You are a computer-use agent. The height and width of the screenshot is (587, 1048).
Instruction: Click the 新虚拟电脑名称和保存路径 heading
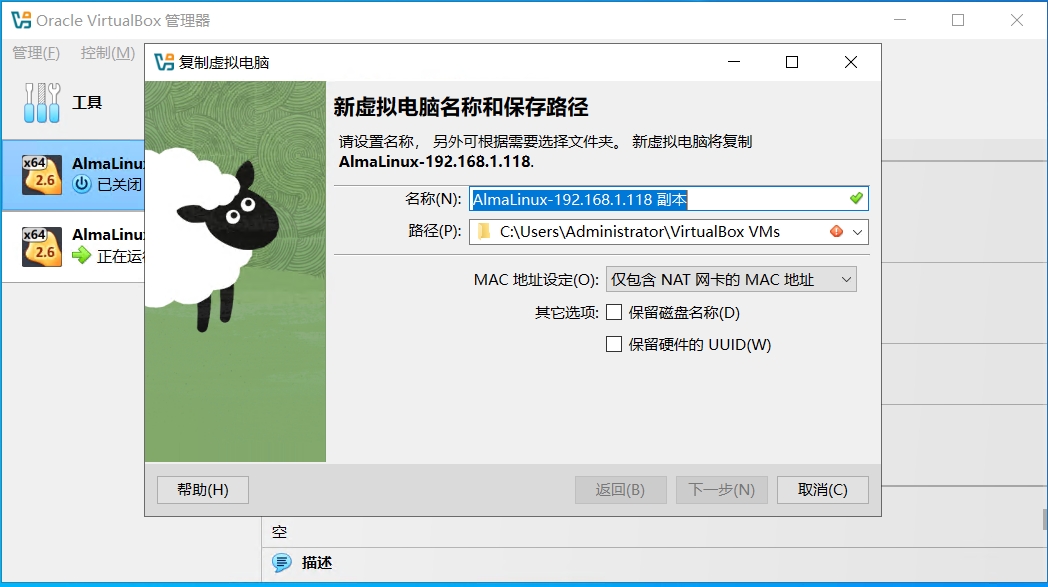click(461, 107)
